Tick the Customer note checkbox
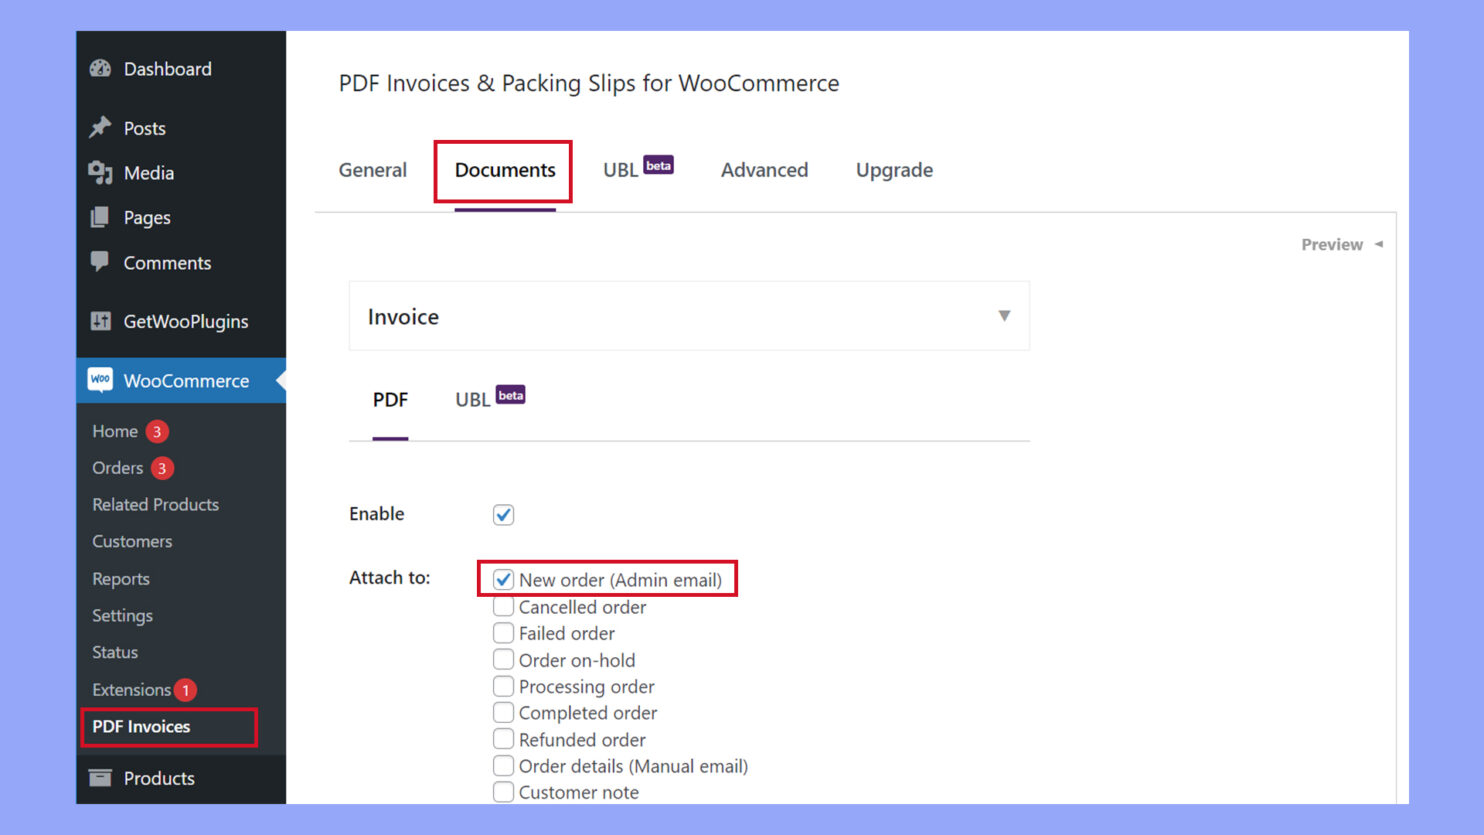The width and height of the screenshot is (1484, 835). click(x=503, y=791)
